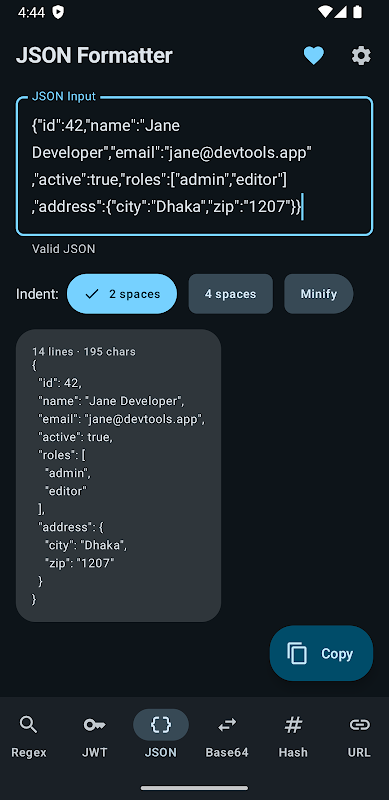Click the checkmark on 2 spaces chip

(x=92, y=294)
